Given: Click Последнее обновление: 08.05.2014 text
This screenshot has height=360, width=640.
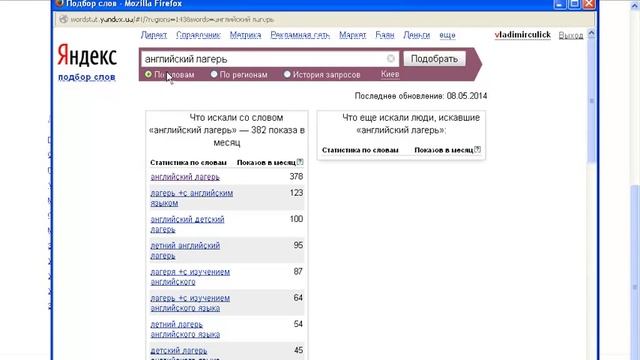Looking at the screenshot, I should 421,96.
